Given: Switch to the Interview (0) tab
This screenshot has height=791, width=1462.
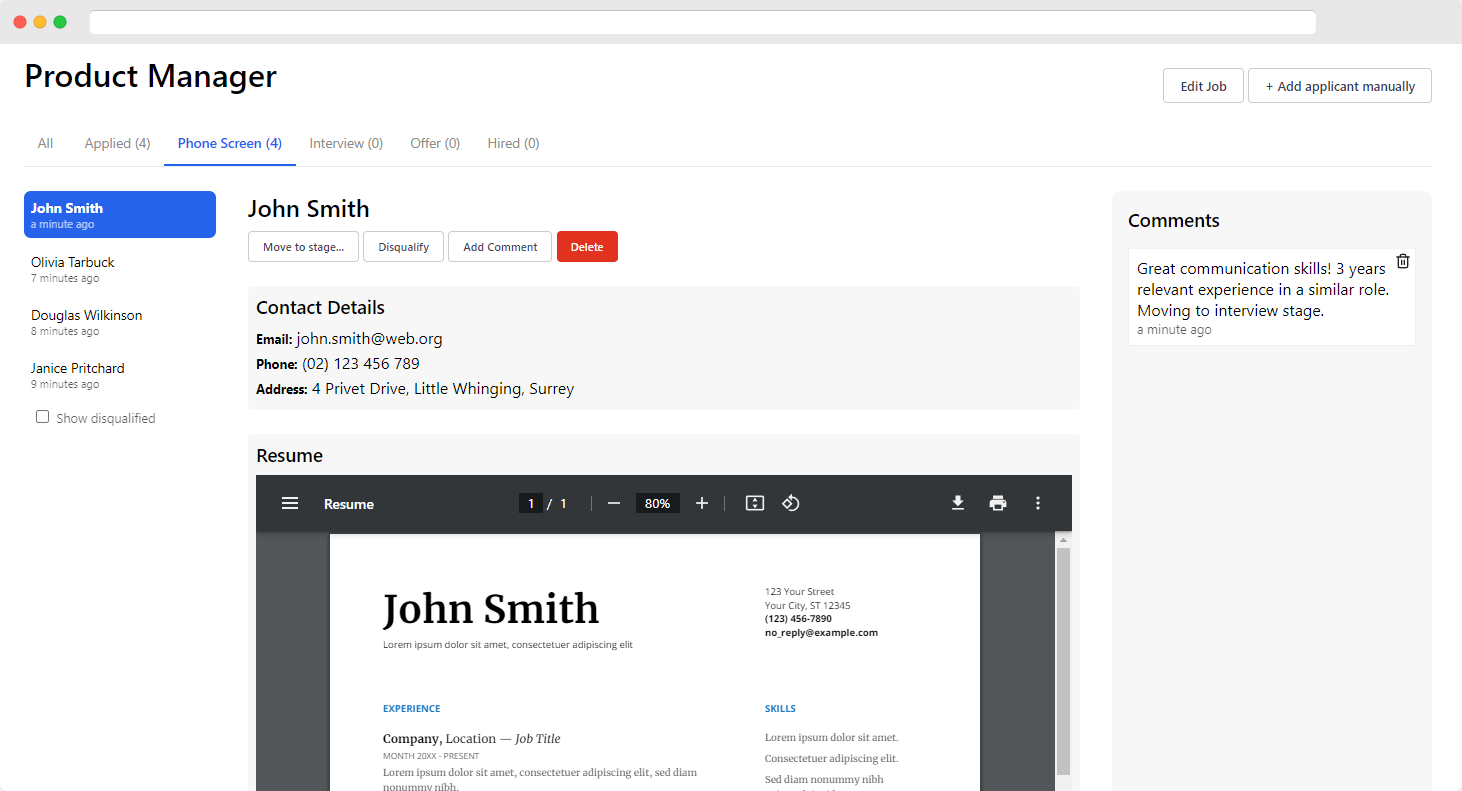Looking at the screenshot, I should 346,143.
